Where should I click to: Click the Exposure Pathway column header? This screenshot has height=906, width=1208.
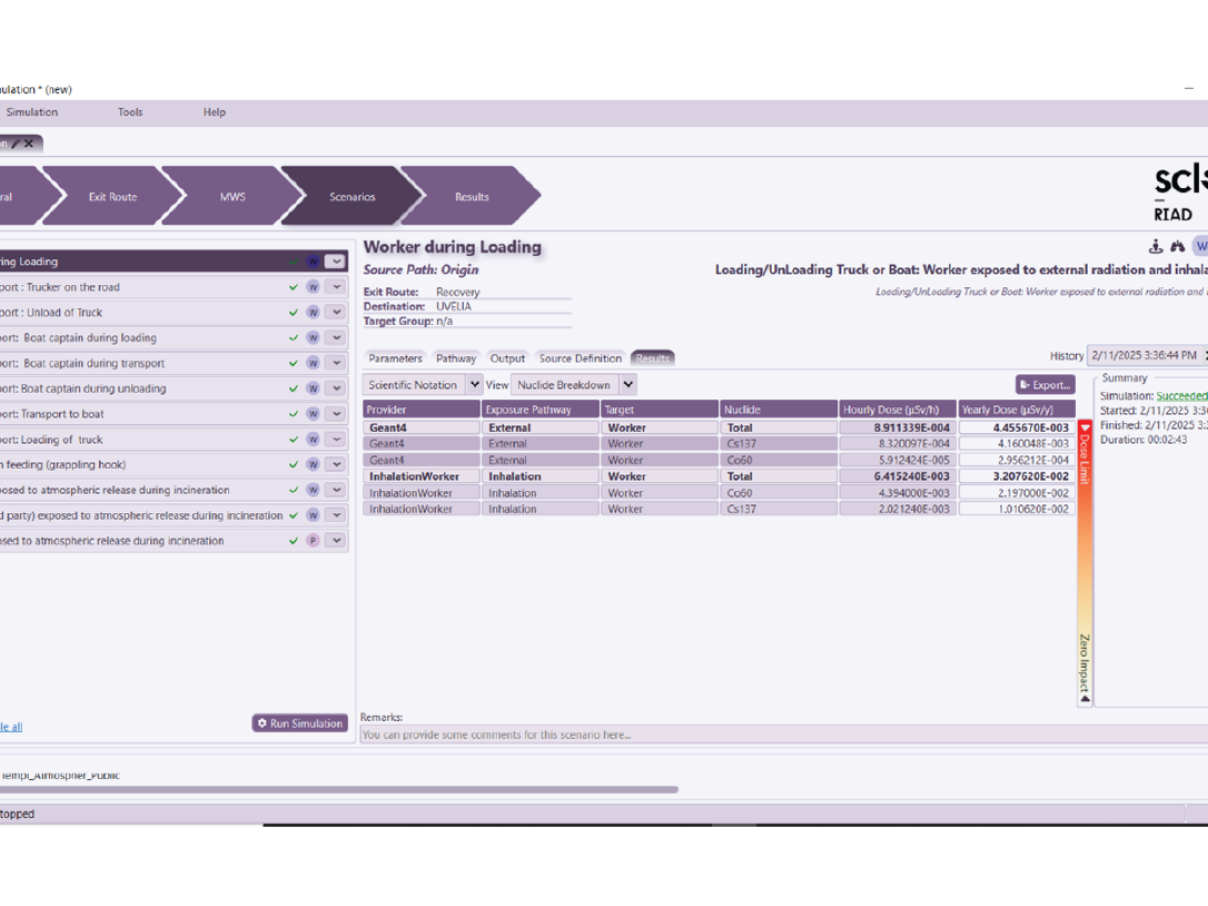coord(541,410)
